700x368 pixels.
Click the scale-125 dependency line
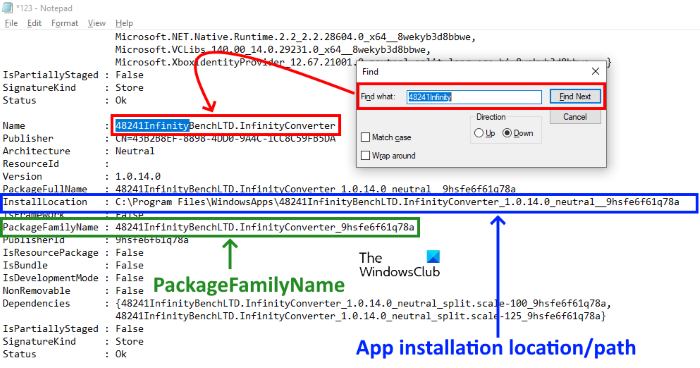(x=360, y=316)
